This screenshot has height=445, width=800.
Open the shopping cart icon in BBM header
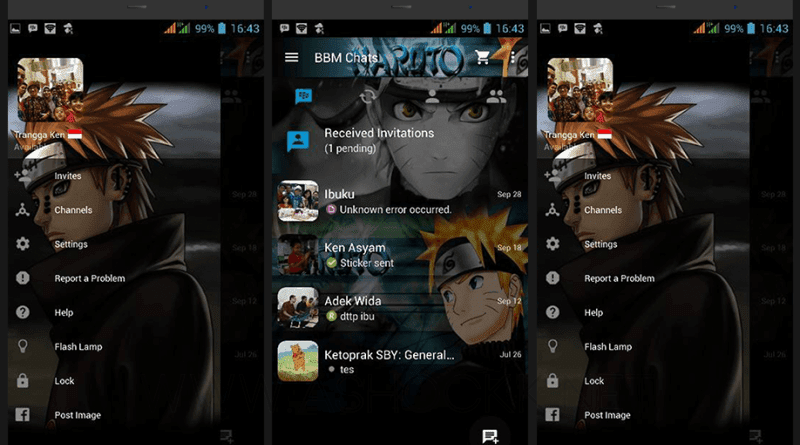[x=482, y=57]
